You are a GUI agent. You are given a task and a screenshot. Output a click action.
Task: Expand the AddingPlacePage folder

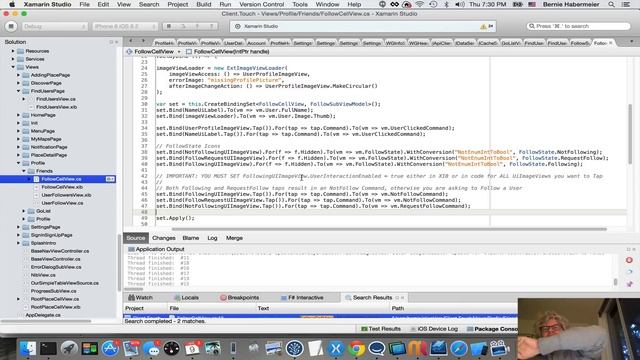(18, 75)
